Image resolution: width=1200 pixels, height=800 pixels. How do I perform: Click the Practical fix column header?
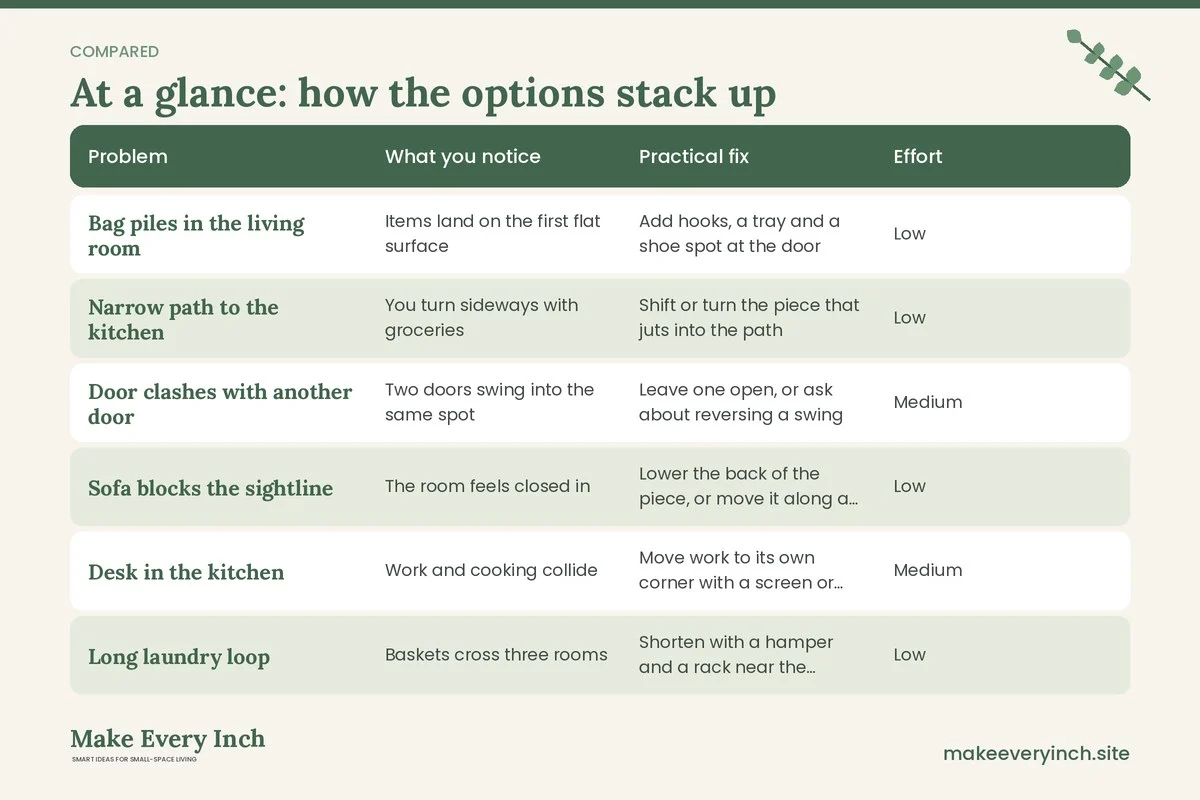click(x=693, y=156)
